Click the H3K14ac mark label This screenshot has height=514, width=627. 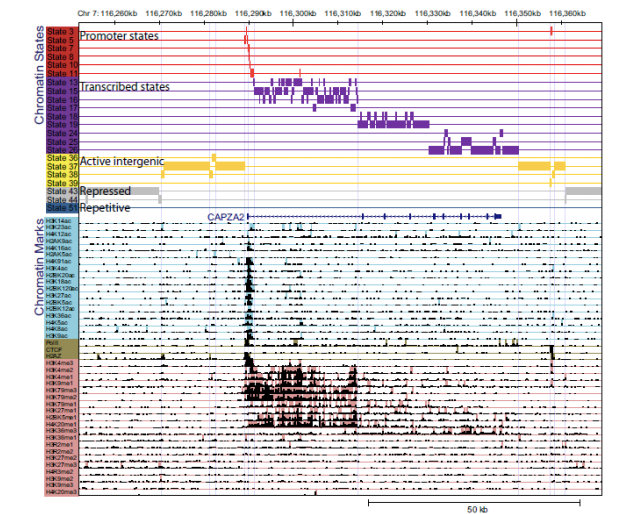[x=58, y=220]
